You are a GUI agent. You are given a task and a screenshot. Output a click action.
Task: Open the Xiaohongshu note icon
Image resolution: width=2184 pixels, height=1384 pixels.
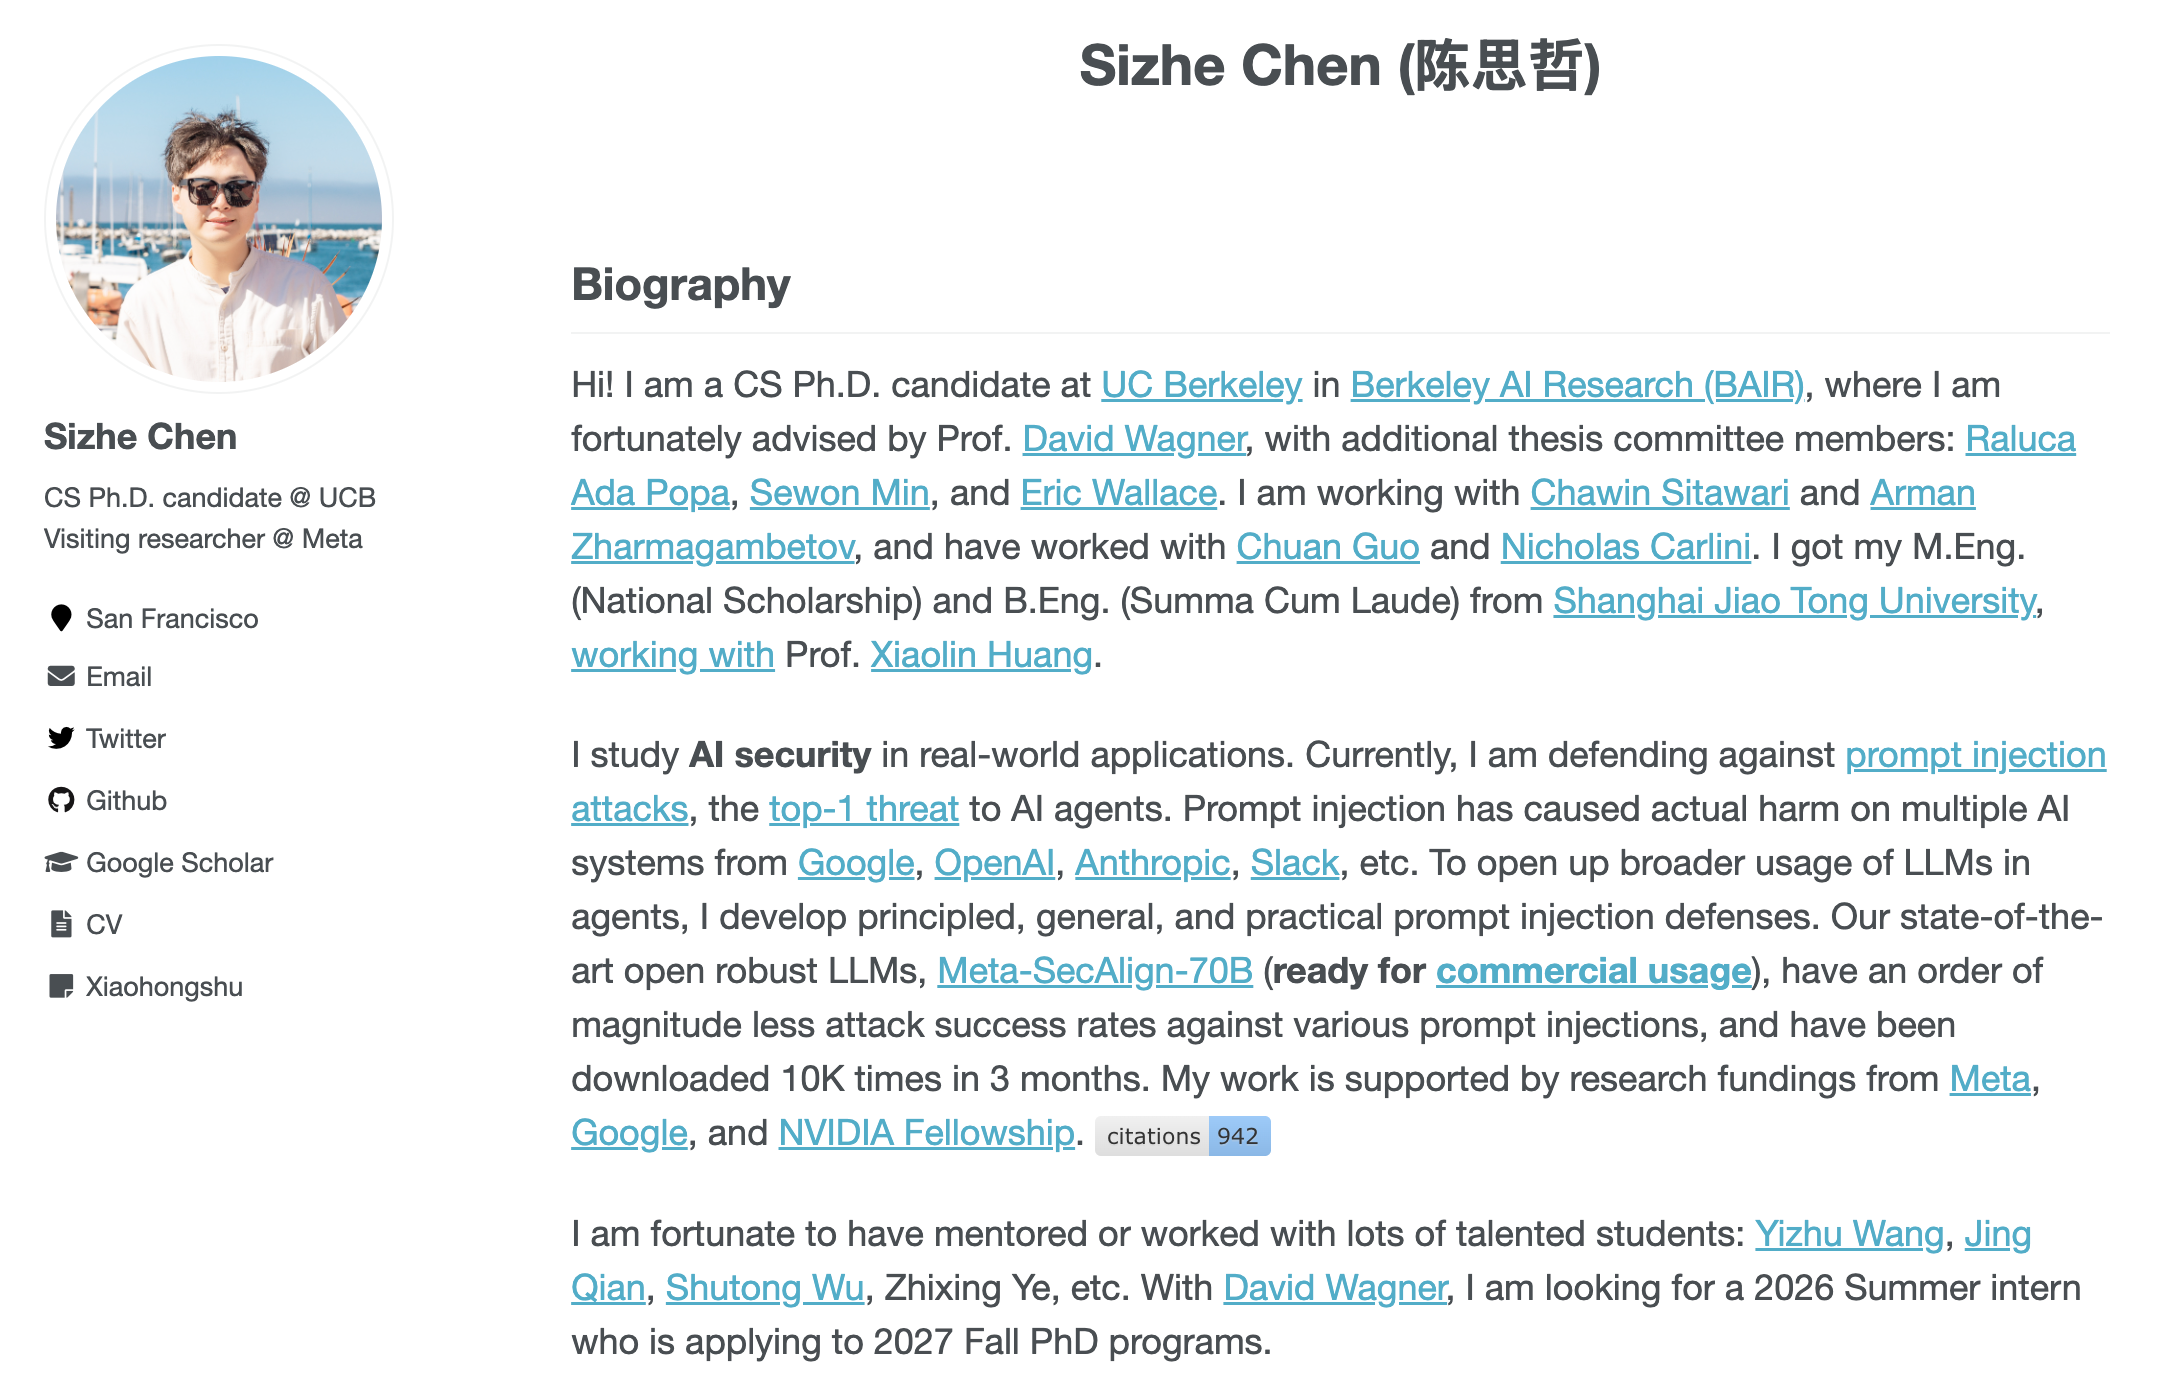pyautogui.click(x=61, y=987)
